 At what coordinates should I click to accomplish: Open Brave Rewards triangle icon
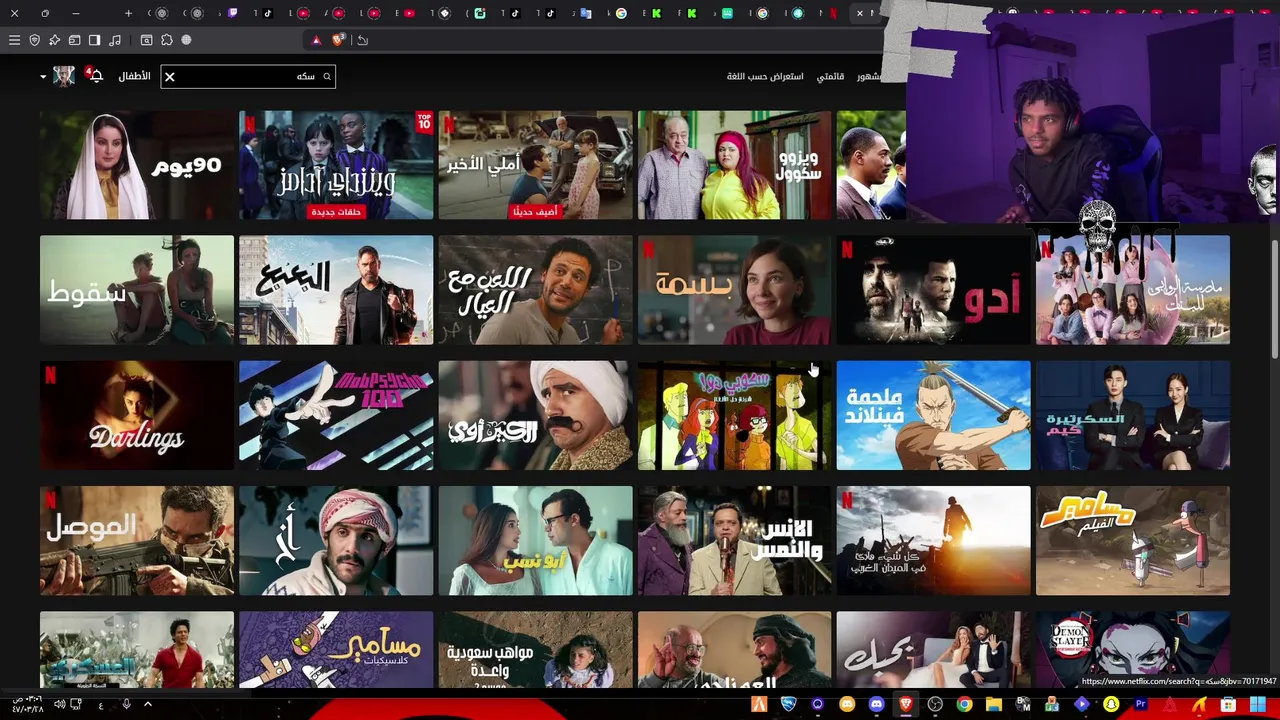[316, 40]
